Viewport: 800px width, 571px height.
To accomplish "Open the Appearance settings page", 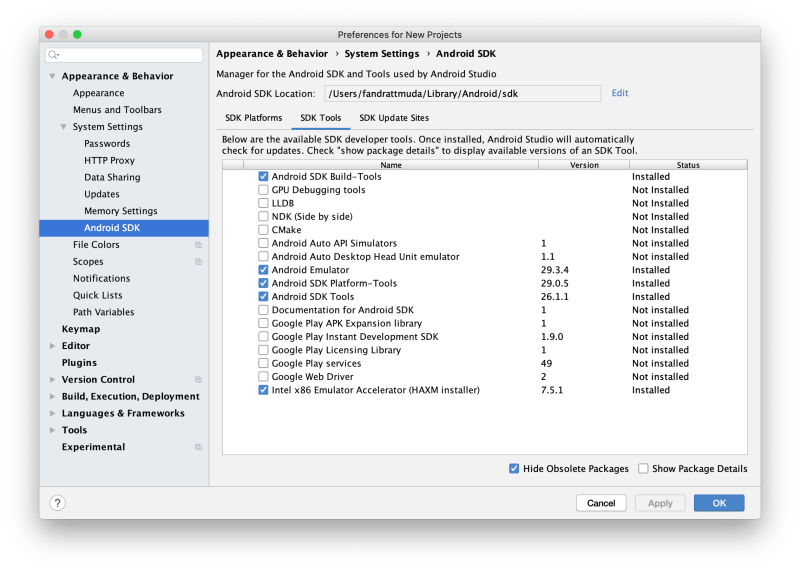I will [x=98, y=93].
